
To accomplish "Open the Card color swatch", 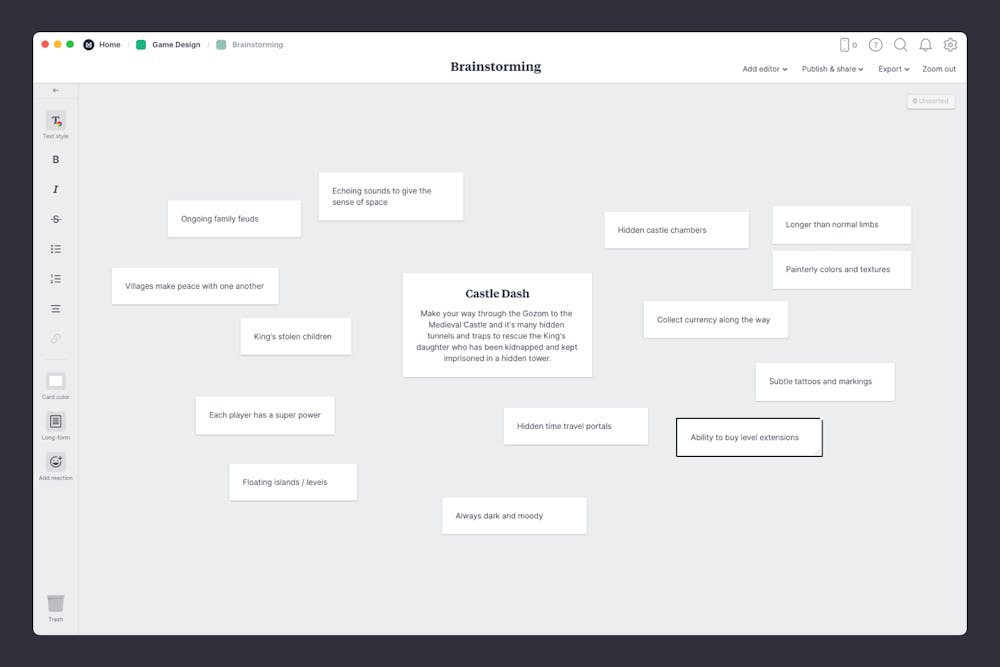I will coord(55,382).
